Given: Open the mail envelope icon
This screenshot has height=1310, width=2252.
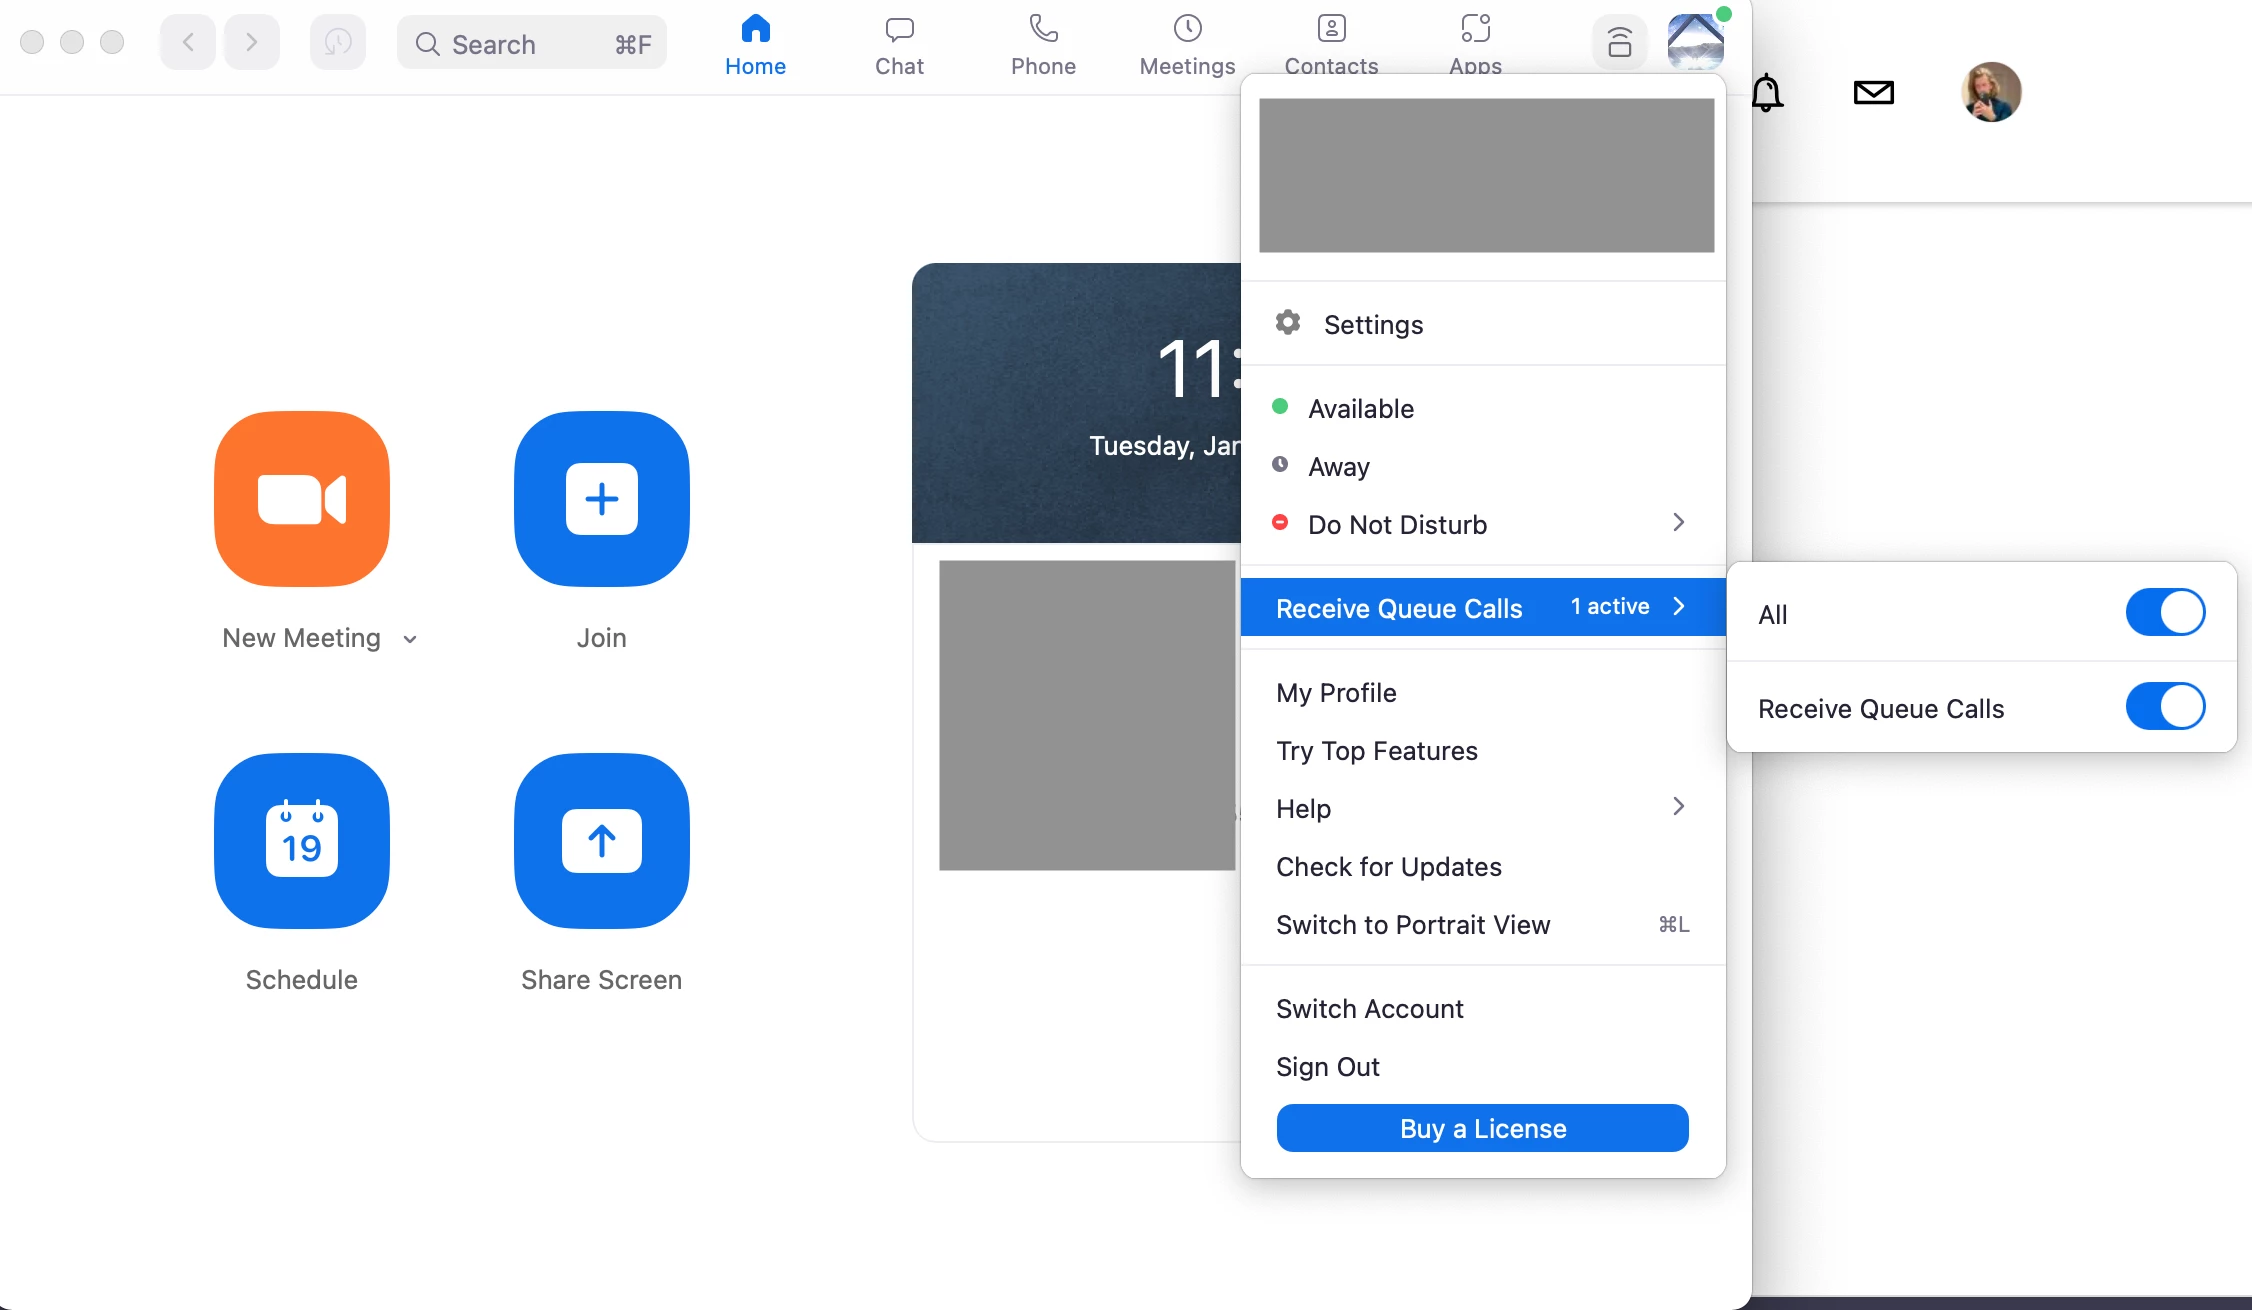Looking at the screenshot, I should pos(1873,93).
